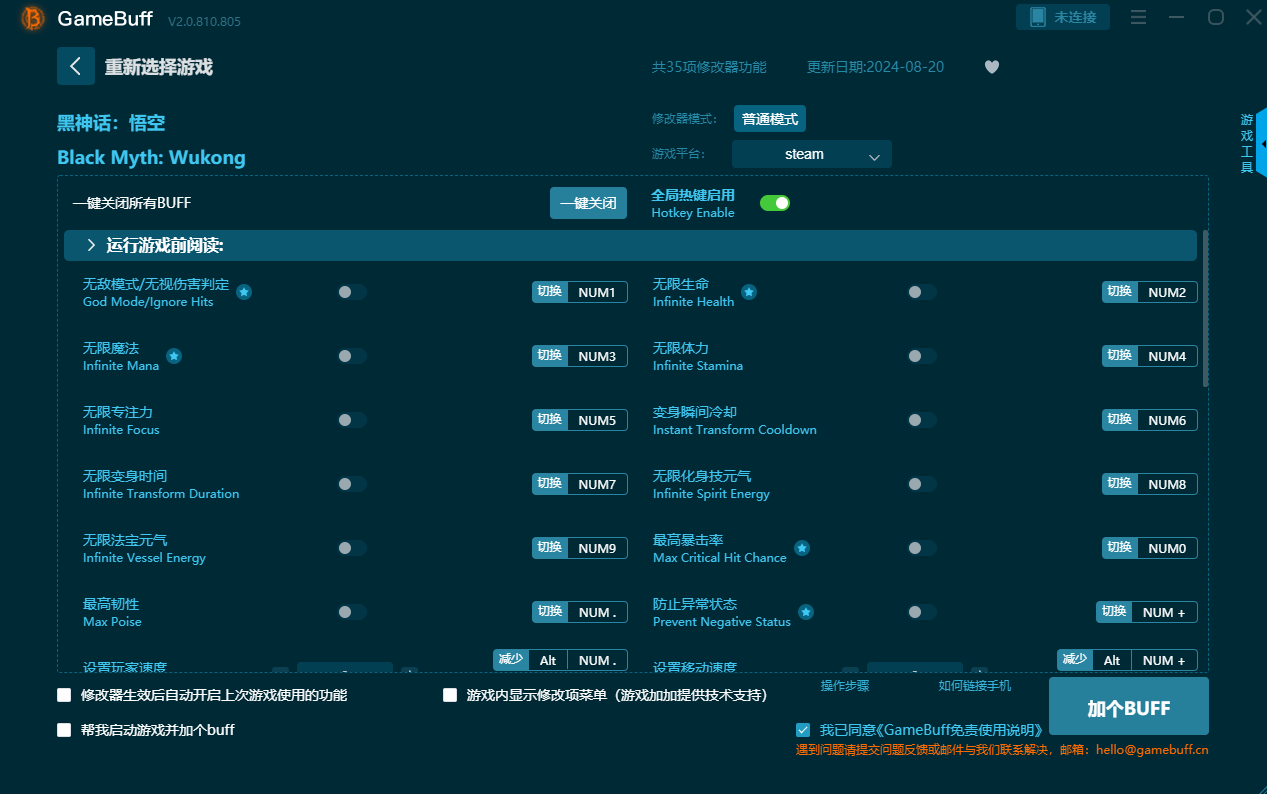Click the one-key close all BUFF button
The width and height of the screenshot is (1267, 794).
click(588, 203)
